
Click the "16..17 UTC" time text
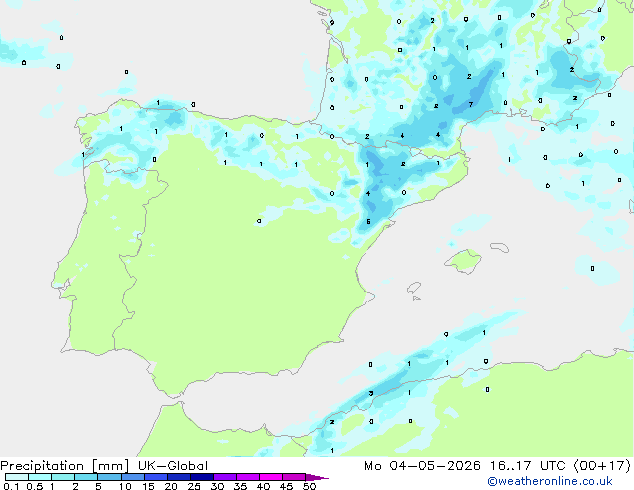point(527,466)
